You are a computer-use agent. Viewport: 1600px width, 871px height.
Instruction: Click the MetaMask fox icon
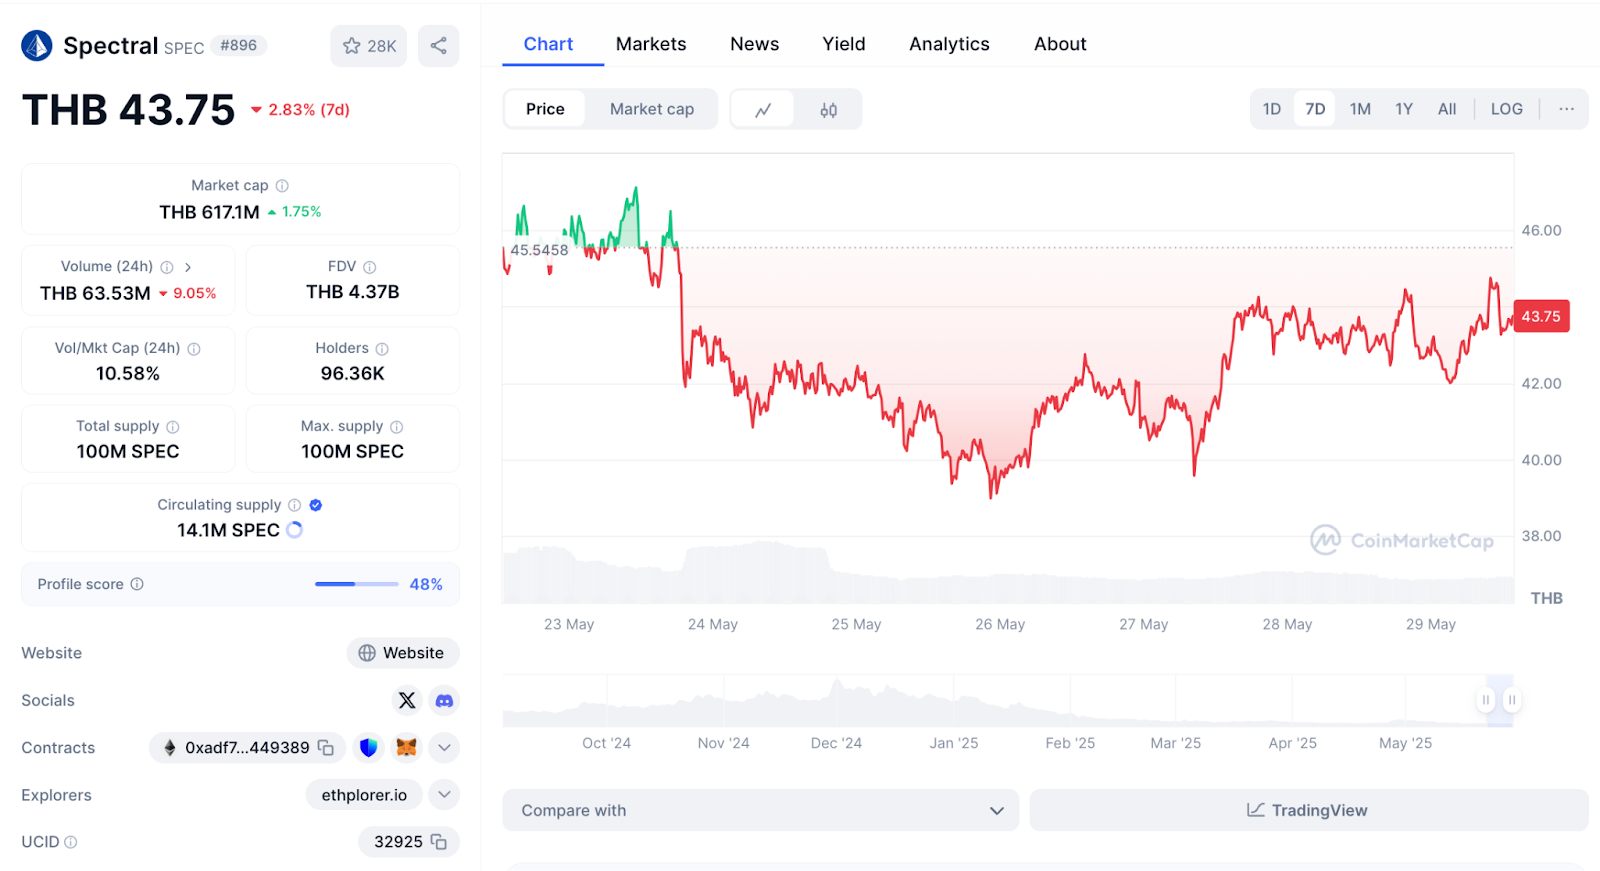pyautogui.click(x=406, y=747)
